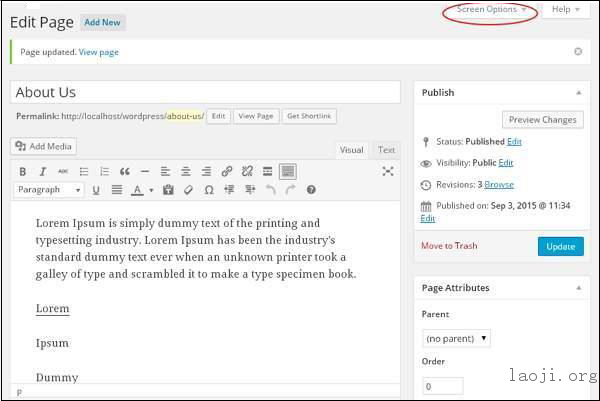This screenshot has width=600, height=401.
Task: Follow the View page link
Action: click(99, 52)
